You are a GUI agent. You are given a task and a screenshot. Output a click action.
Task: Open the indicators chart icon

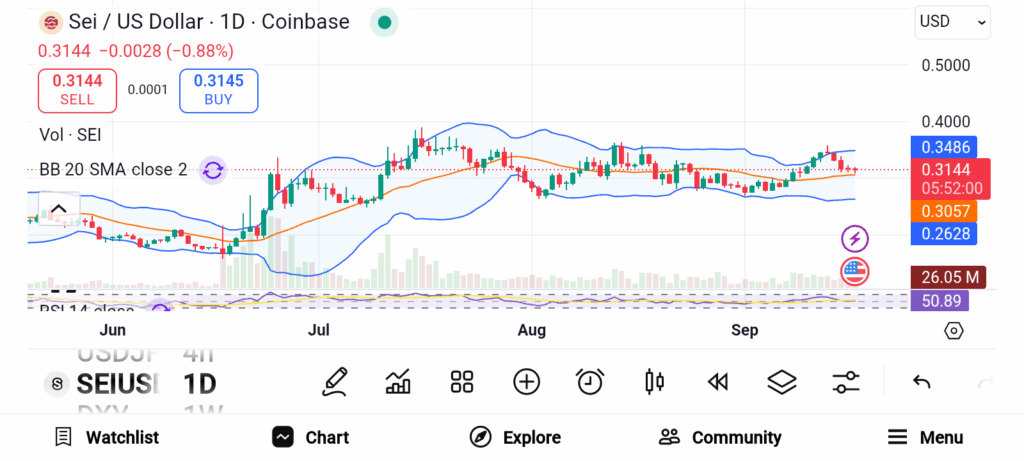click(398, 381)
